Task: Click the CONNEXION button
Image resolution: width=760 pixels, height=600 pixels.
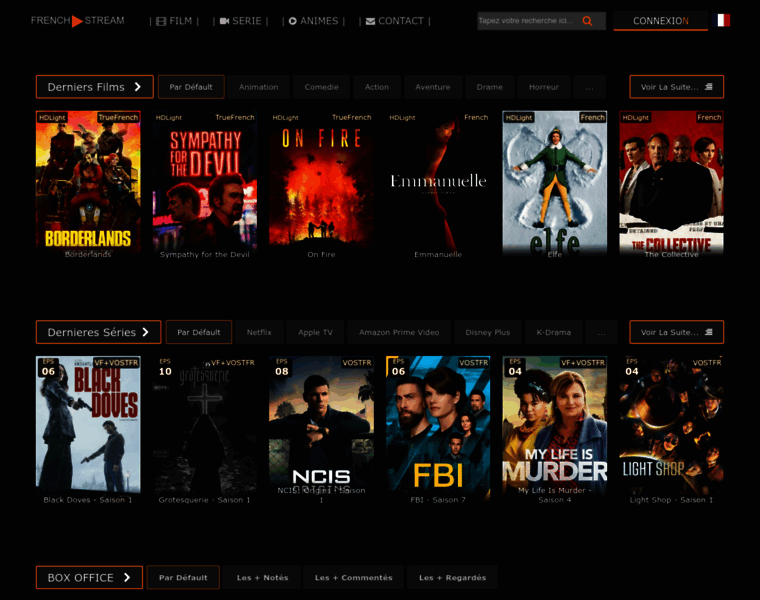Action: coord(661,21)
